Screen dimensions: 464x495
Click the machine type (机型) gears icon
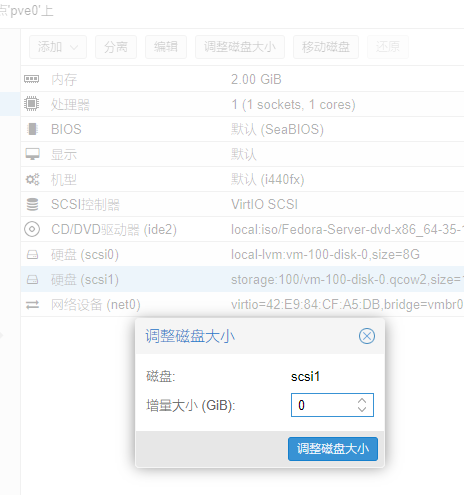coord(32,180)
